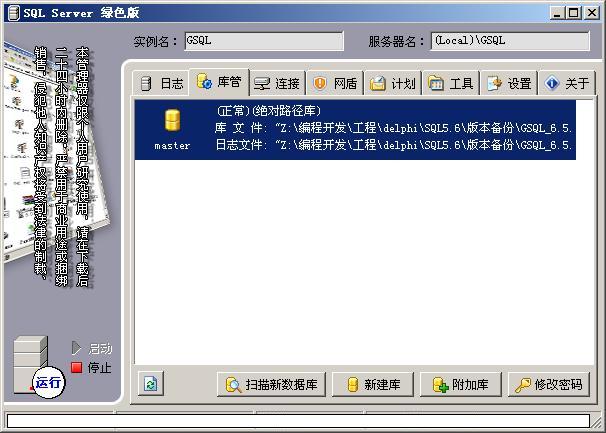Viewport: 606px width, 433px height.
Task: Click the 运行 status badge
Action: 48,382
